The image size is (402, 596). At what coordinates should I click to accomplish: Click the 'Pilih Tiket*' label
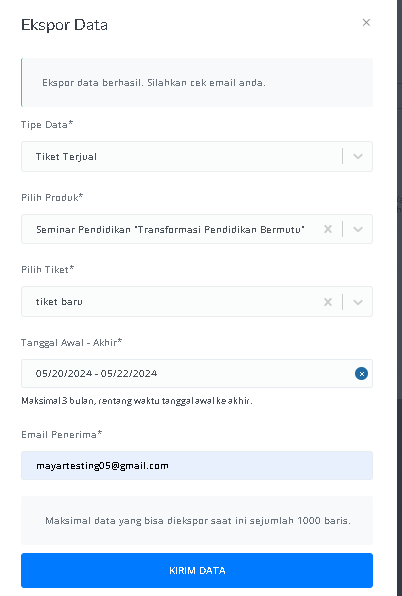tap(47, 269)
